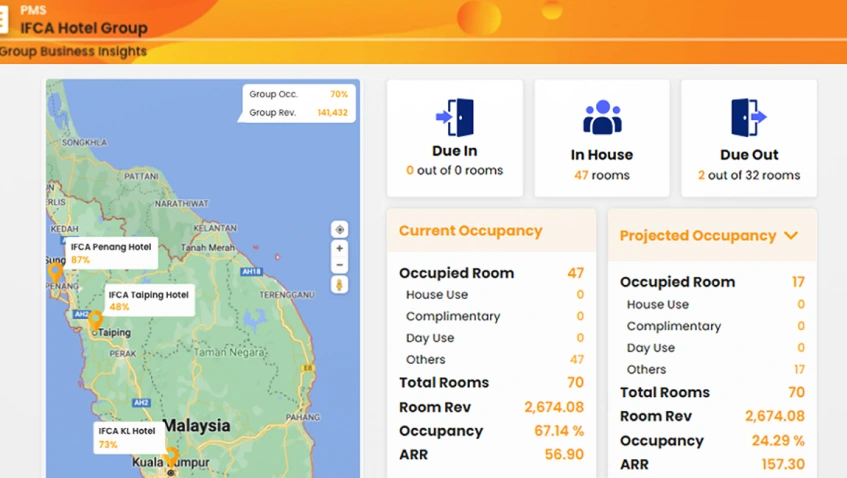Click Current ARR value 56.90

tap(564, 454)
